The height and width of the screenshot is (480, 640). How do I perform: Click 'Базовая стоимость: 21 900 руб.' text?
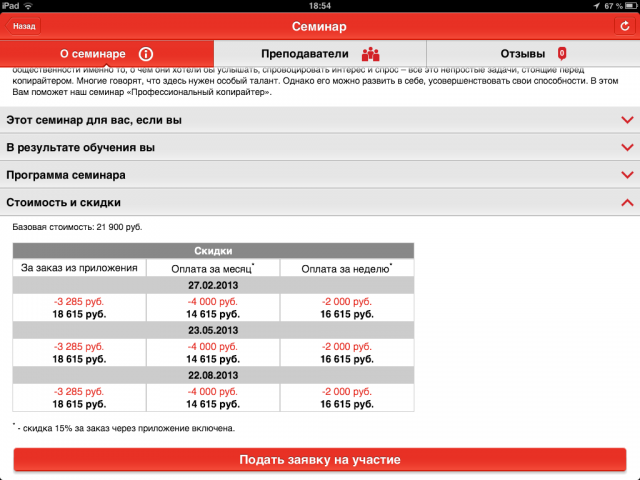(77, 227)
